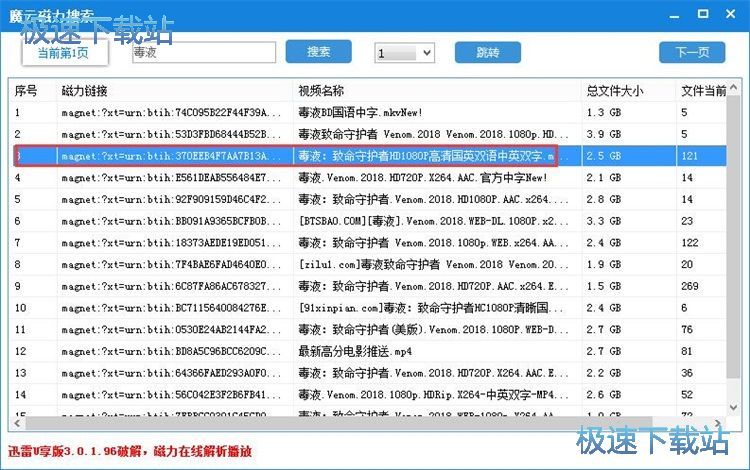Select row 毒液.Venom.2018.1080p.HDRip.X264-中英双字
The width and height of the screenshot is (750, 470).
(433, 395)
